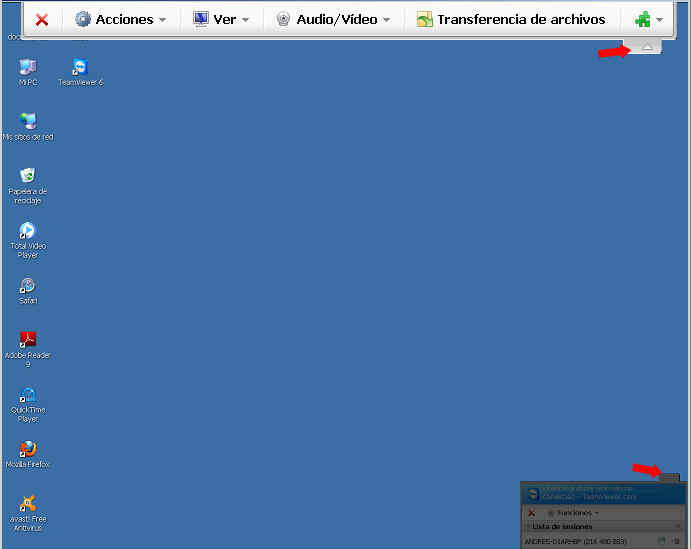The image size is (691, 549).
Task: Open Mis sitios de red icon
Action: tap(28, 122)
